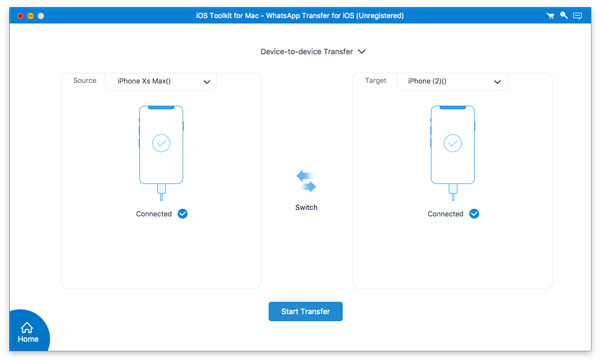Screen dimensions: 600x362
Task: Open the key registration icon
Action: (x=564, y=15)
